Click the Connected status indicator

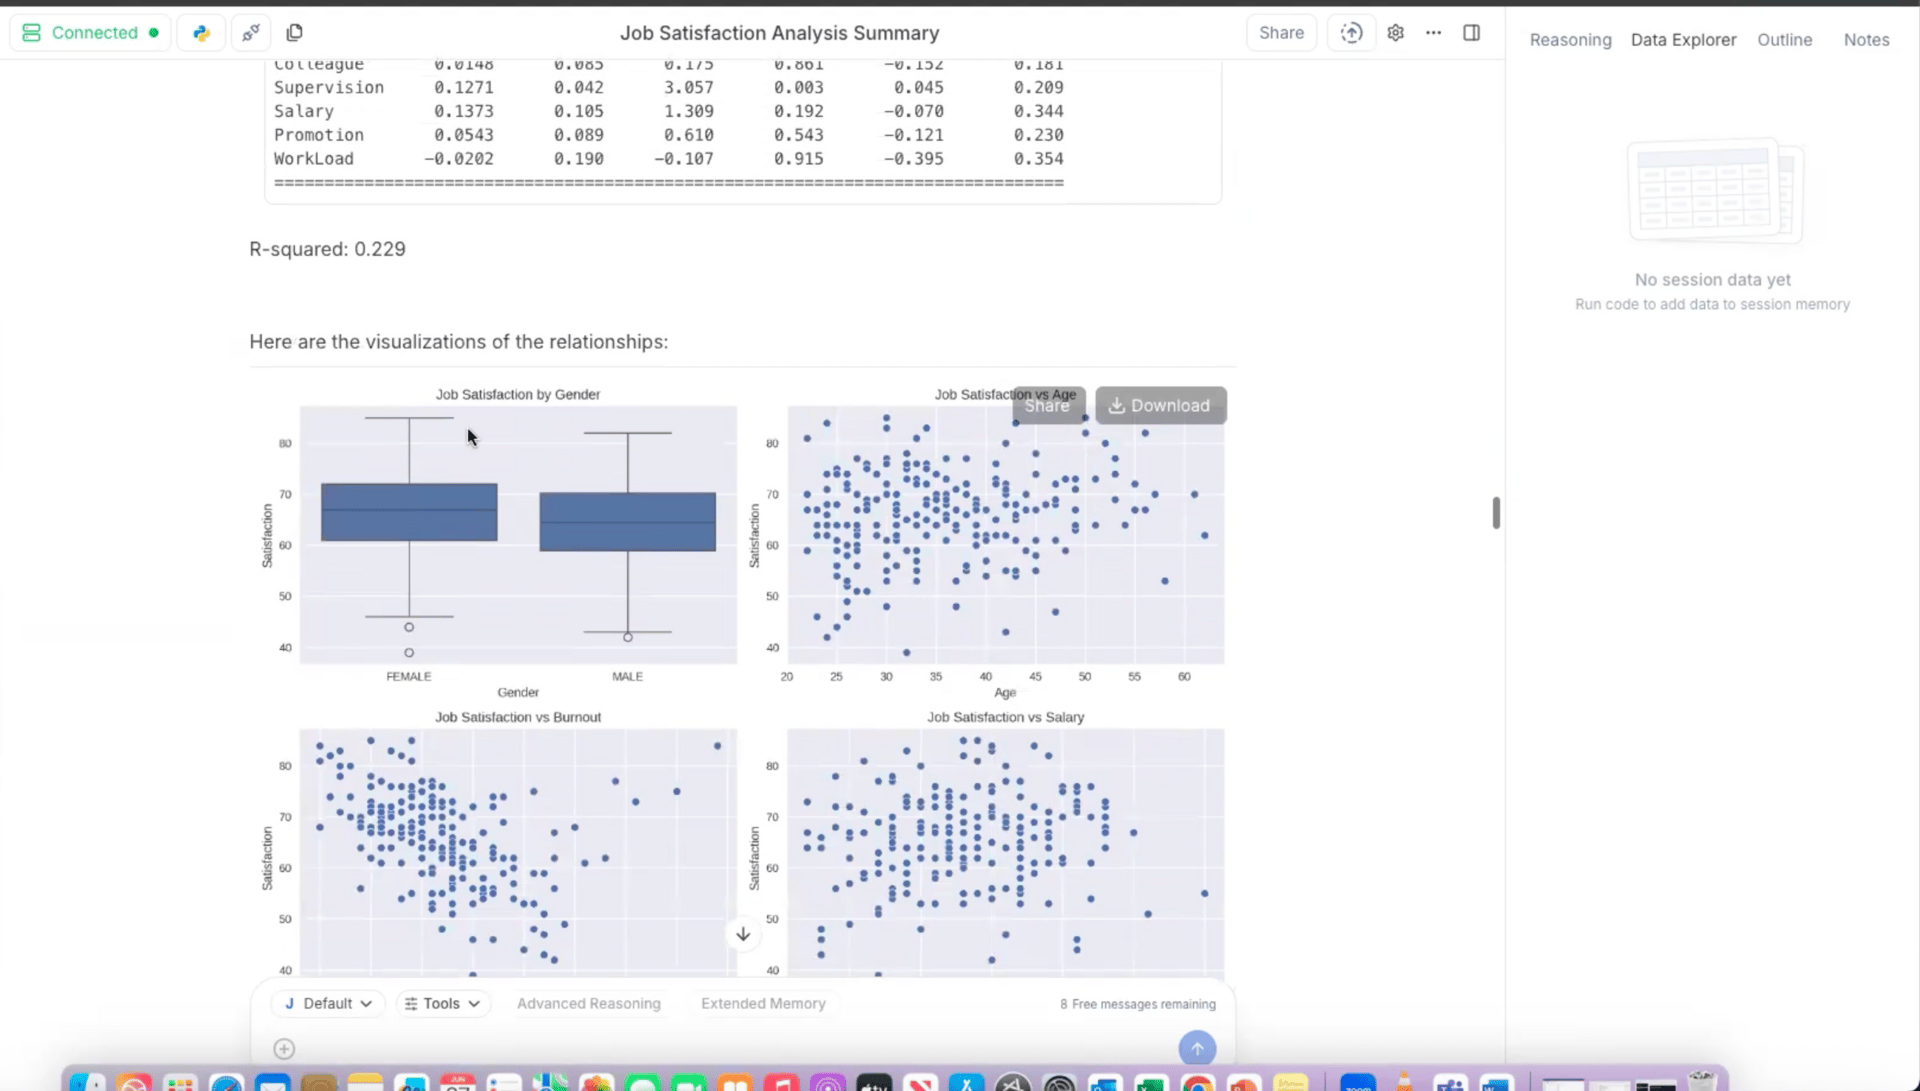pos(90,33)
